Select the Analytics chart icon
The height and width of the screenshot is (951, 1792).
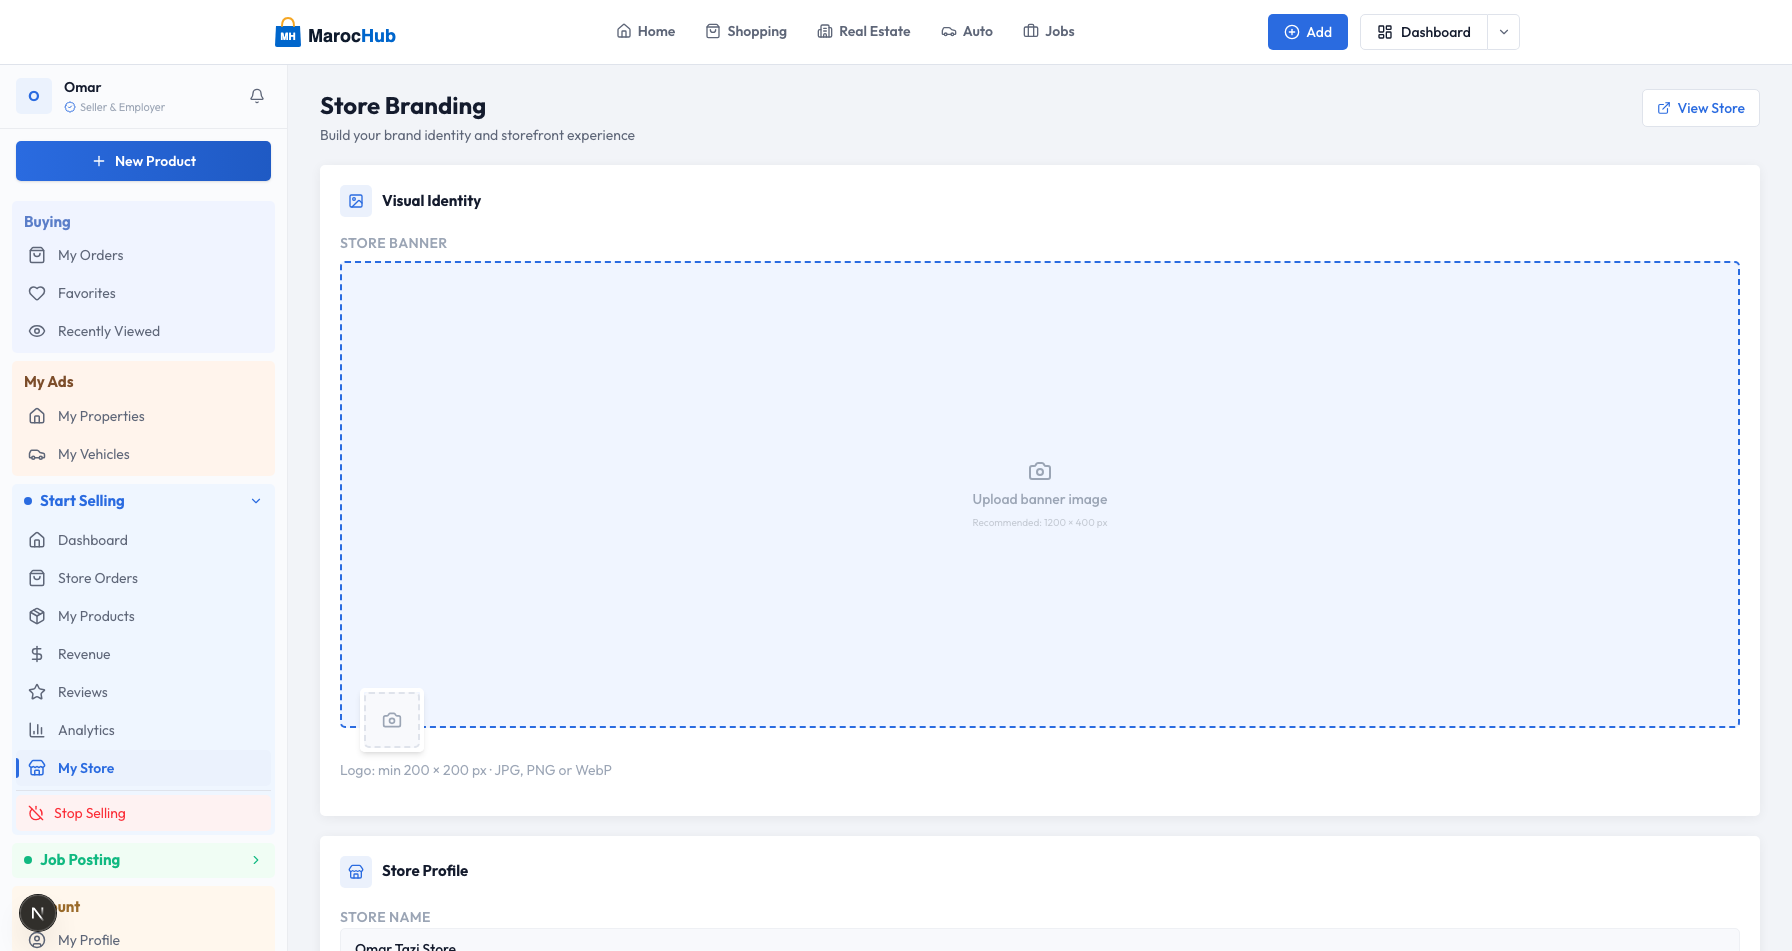[37, 730]
